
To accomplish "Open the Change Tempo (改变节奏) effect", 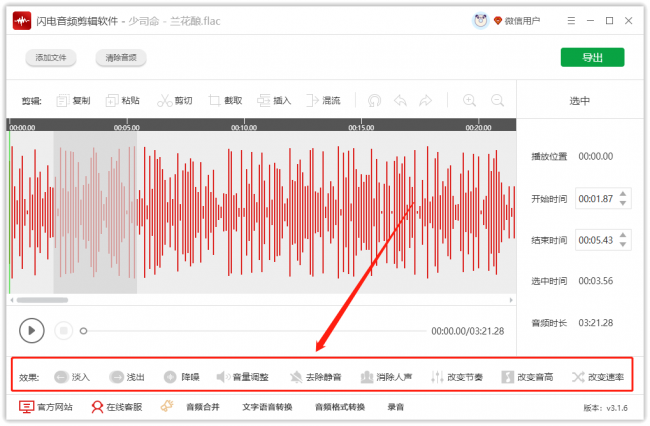I will 457,377.
